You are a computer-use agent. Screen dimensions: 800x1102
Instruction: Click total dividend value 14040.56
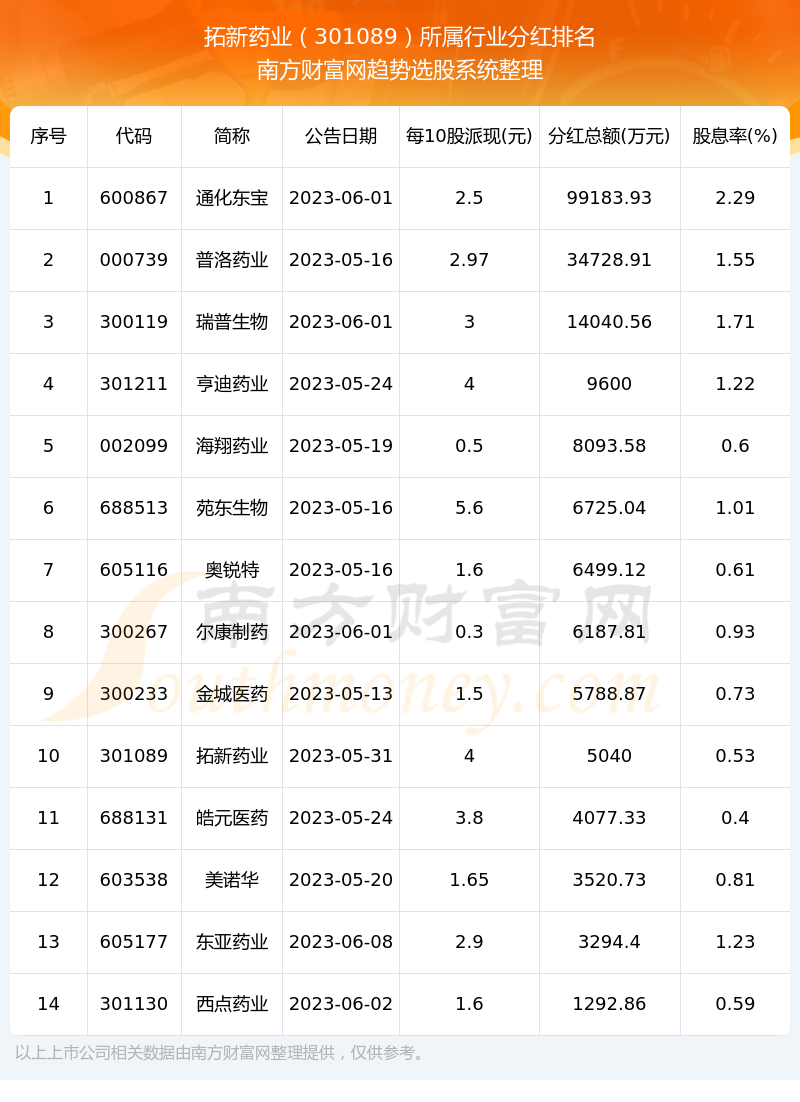click(609, 322)
